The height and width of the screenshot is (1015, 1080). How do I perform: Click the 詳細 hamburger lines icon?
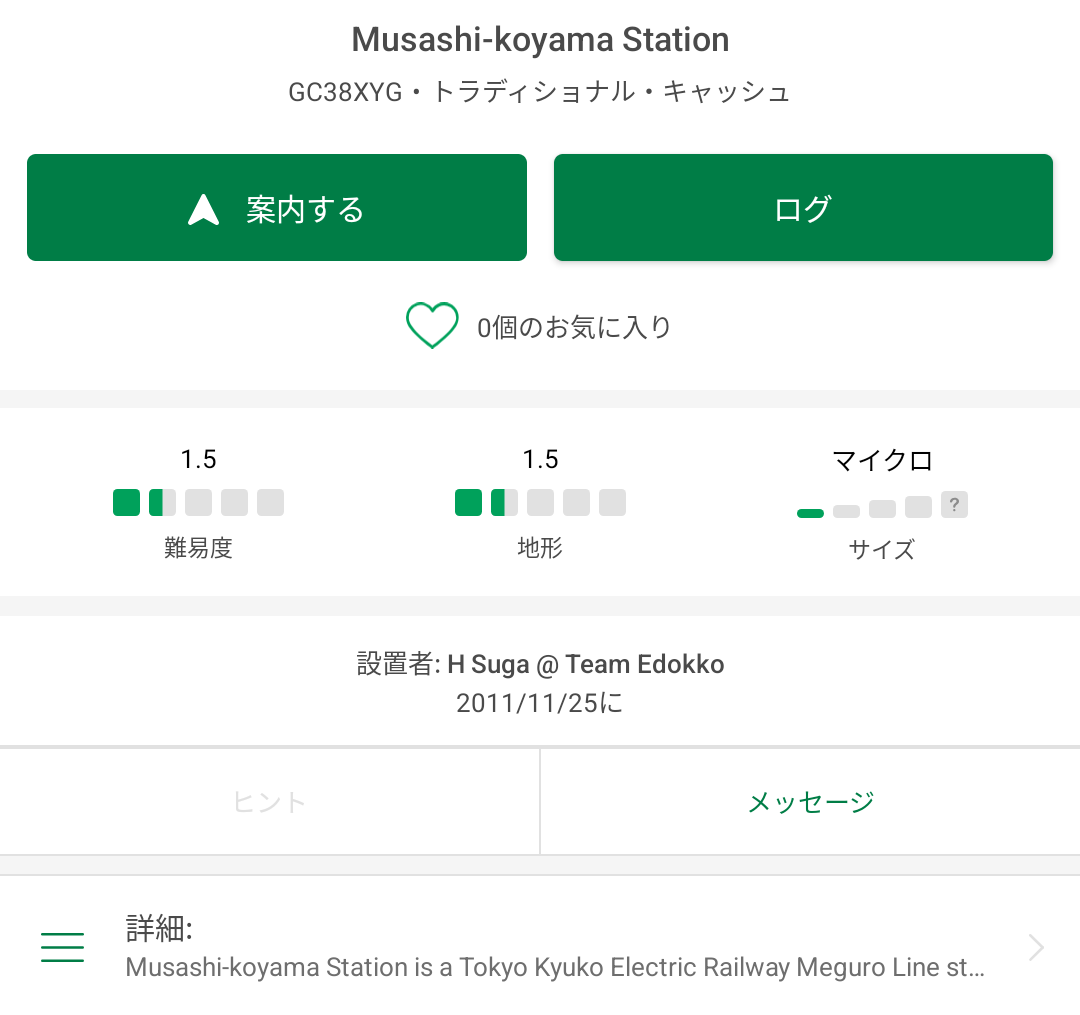pyautogui.click(x=62, y=947)
